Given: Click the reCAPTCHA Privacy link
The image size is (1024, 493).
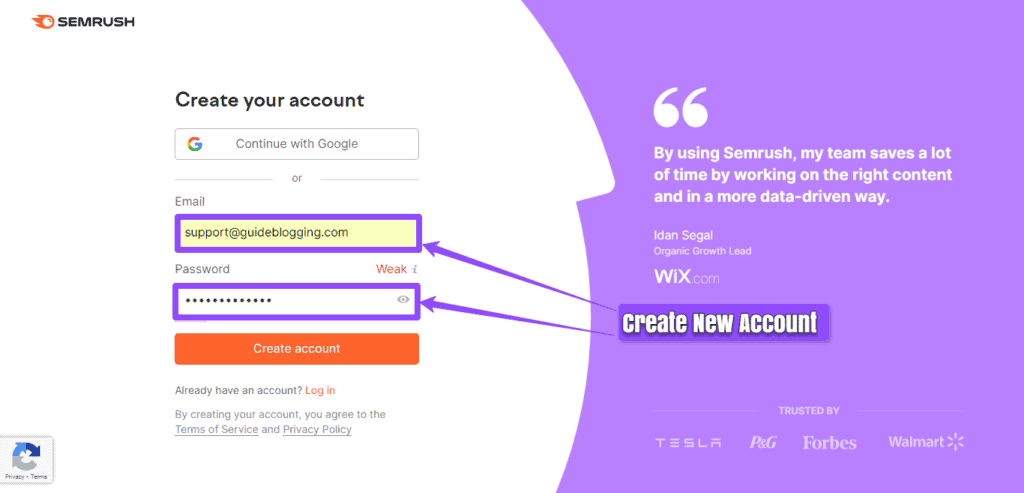Looking at the screenshot, I should [x=14, y=477].
